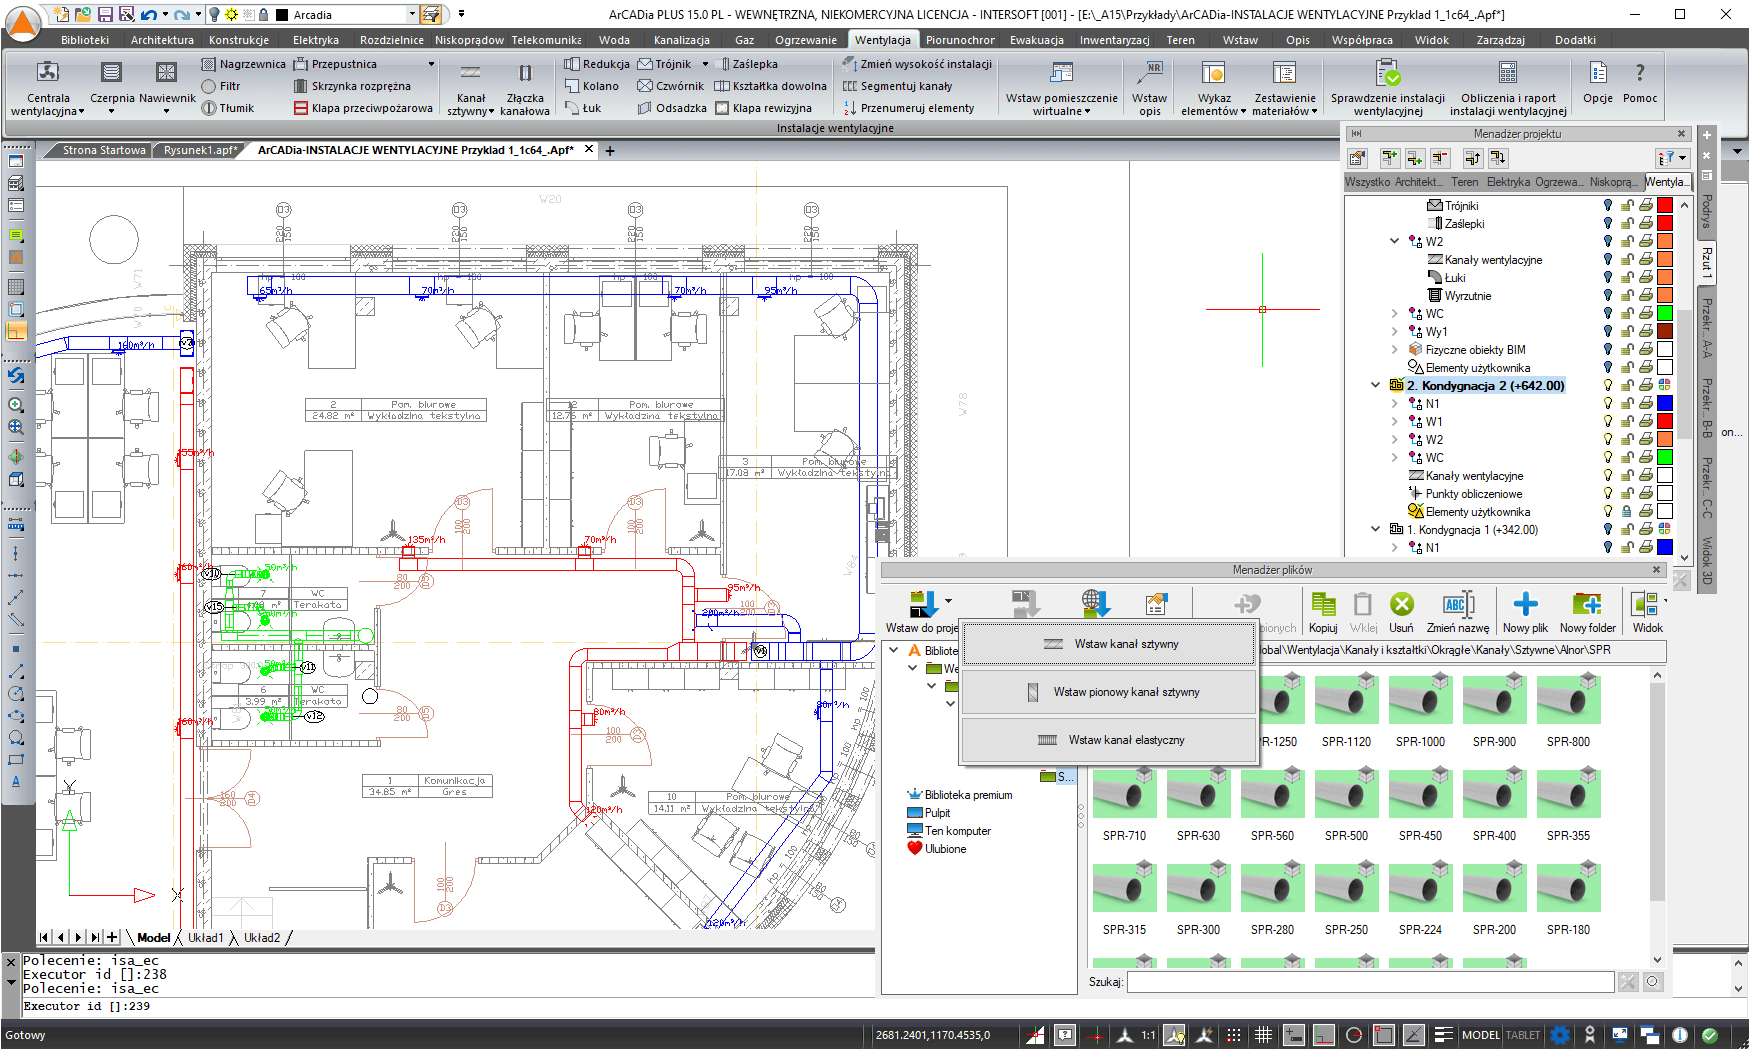Collapse W2 group in project tree

(1394, 241)
